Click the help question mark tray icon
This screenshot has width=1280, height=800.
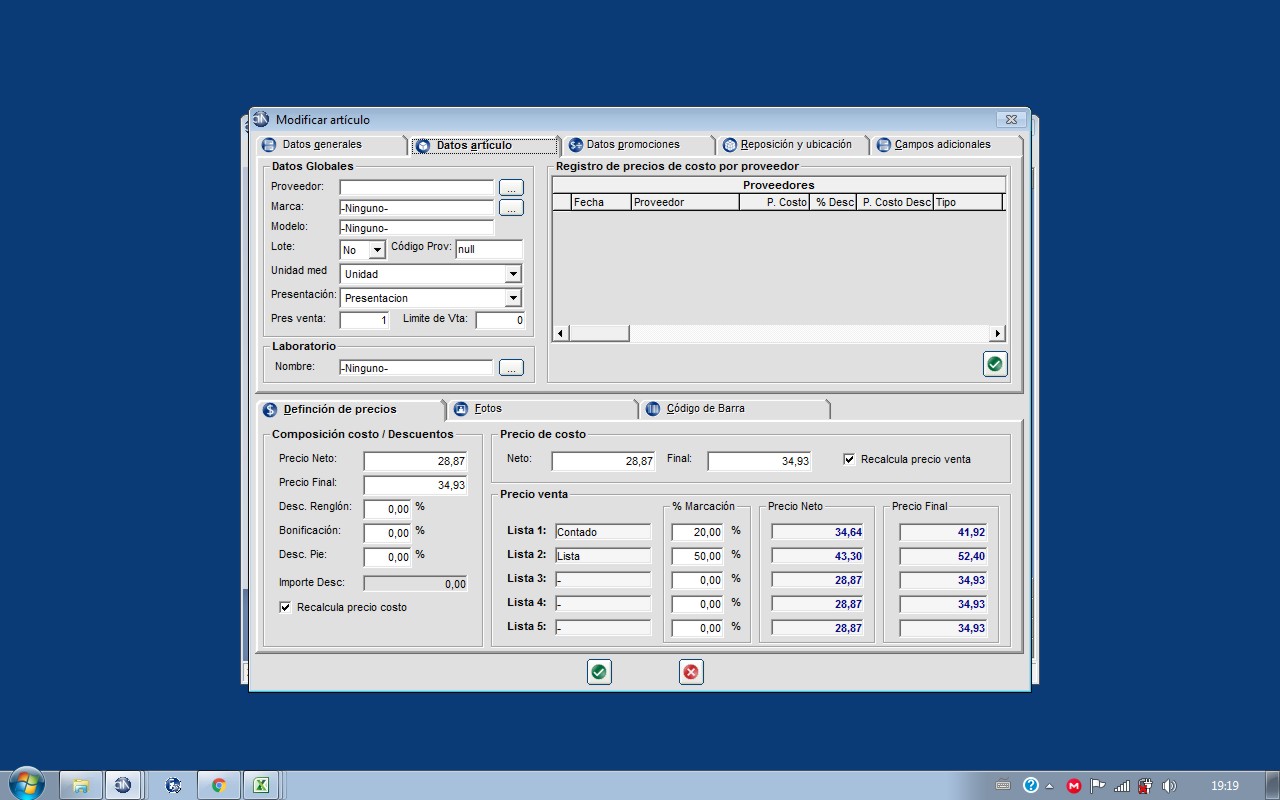click(x=1031, y=786)
